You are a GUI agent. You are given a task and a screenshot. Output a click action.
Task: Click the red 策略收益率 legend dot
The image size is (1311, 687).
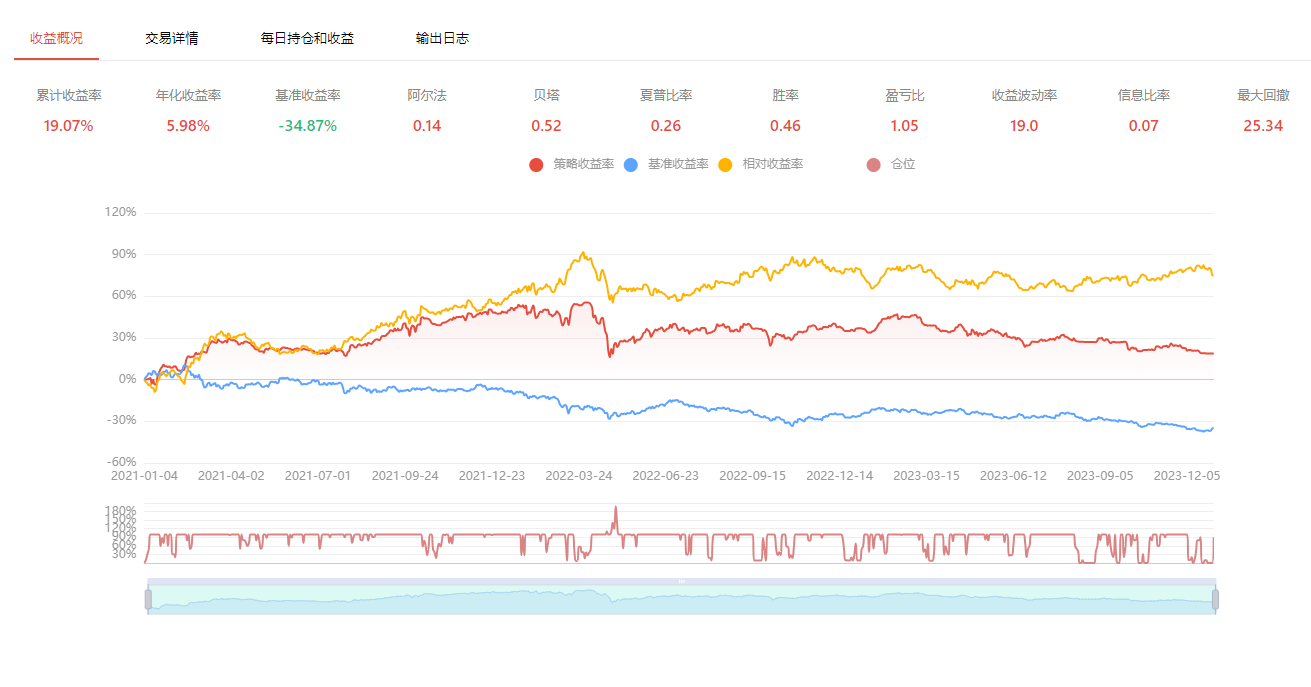[x=536, y=164]
